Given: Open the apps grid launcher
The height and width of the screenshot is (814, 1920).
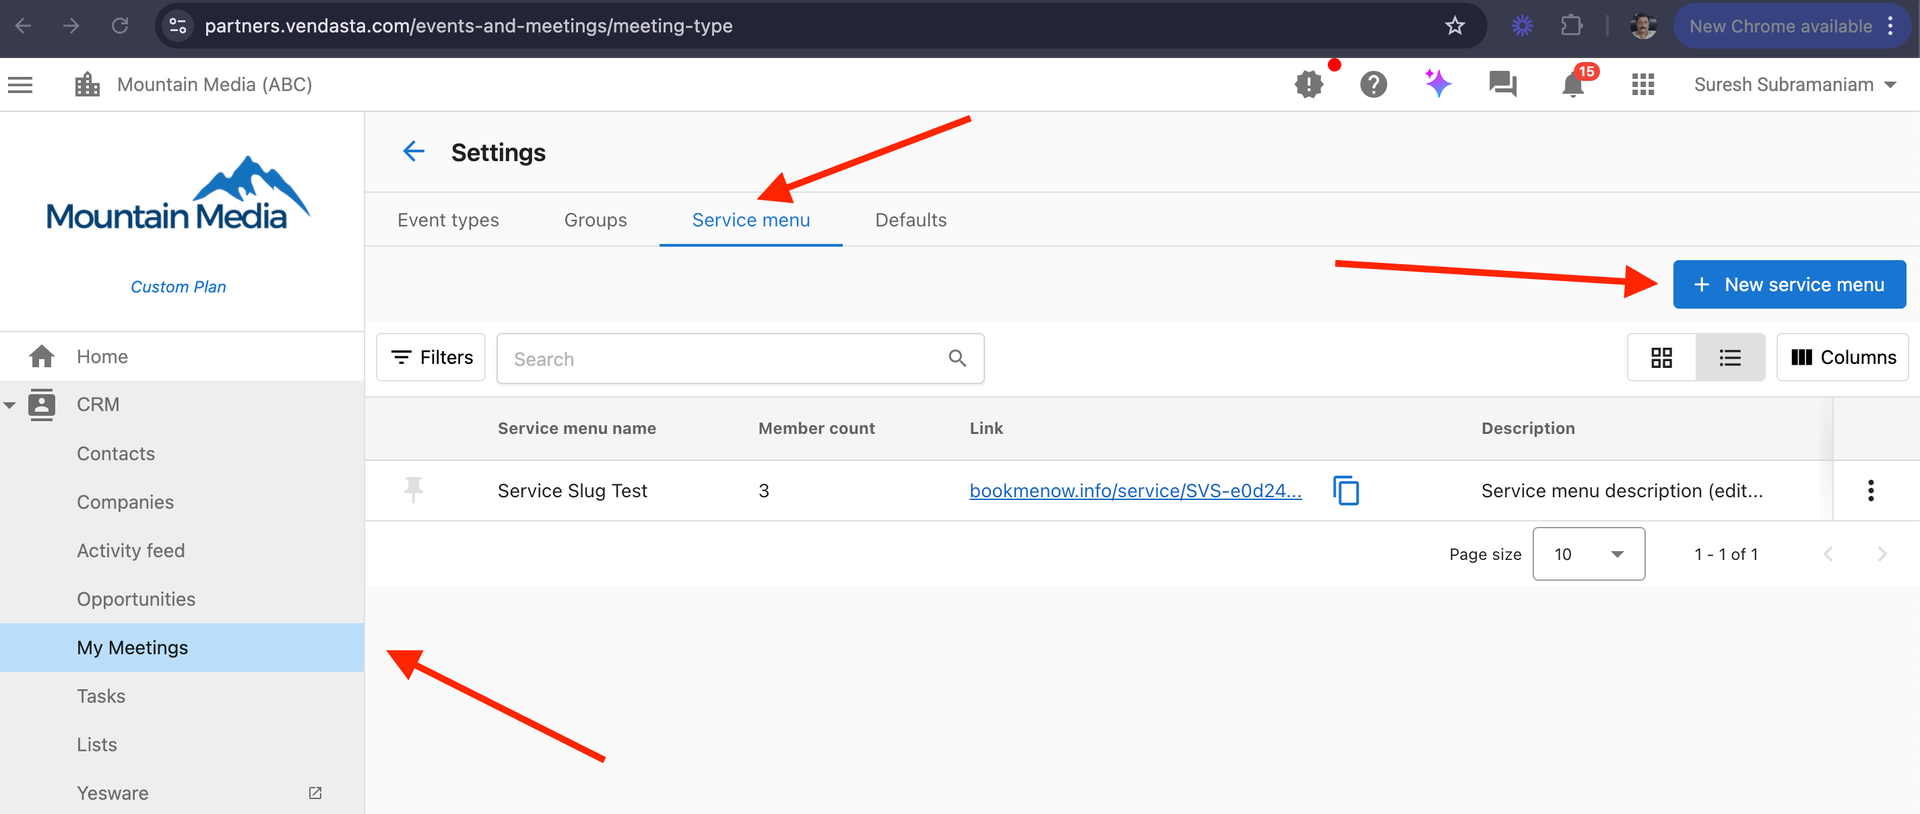Looking at the screenshot, I should coord(1643,85).
